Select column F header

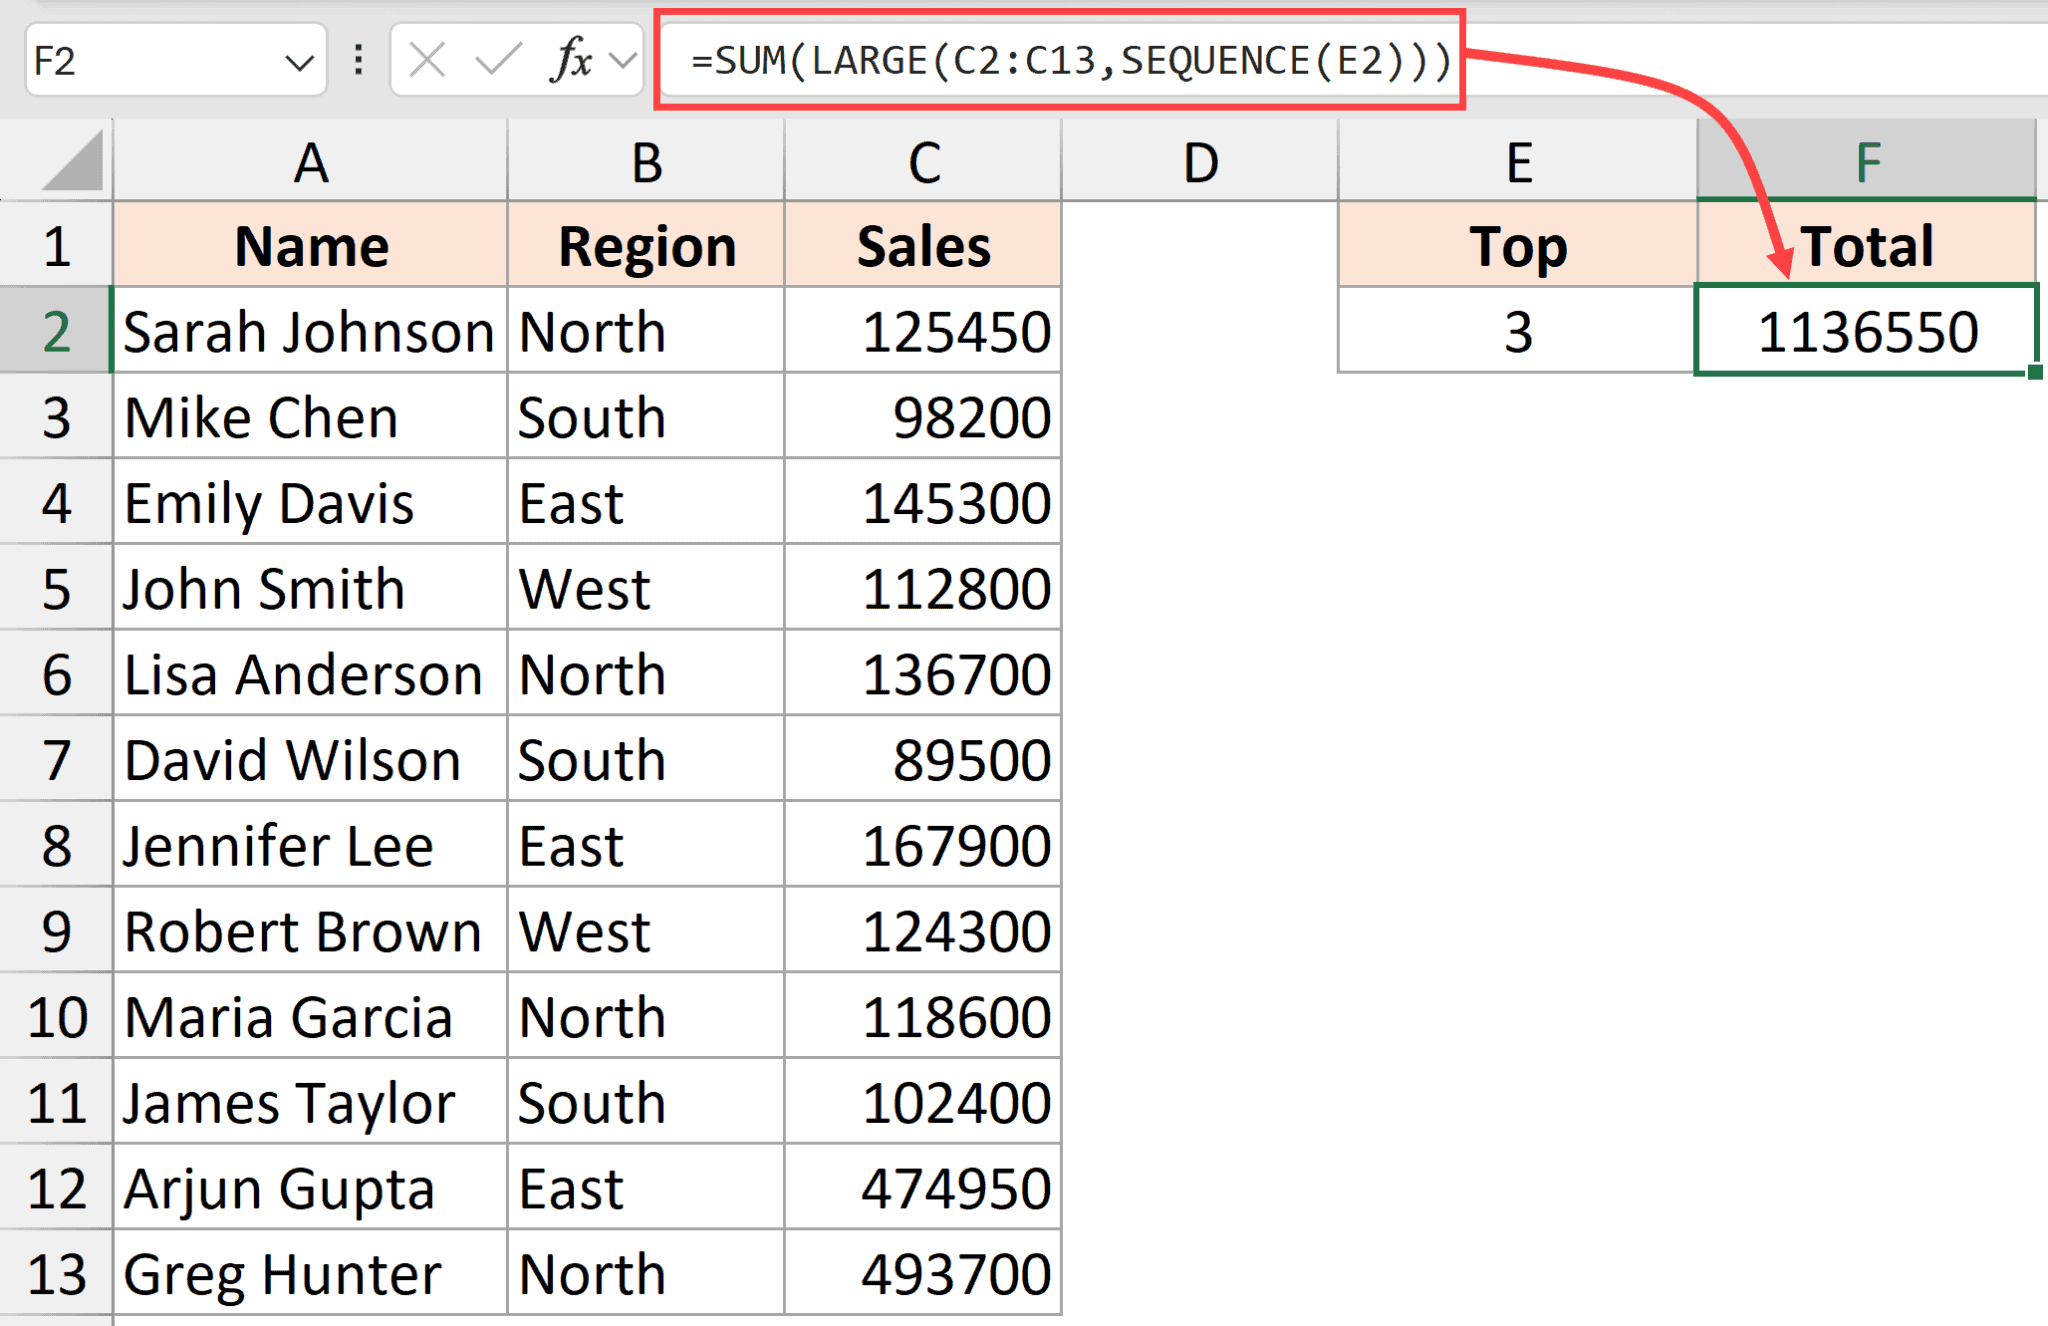tap(1867, 161)
